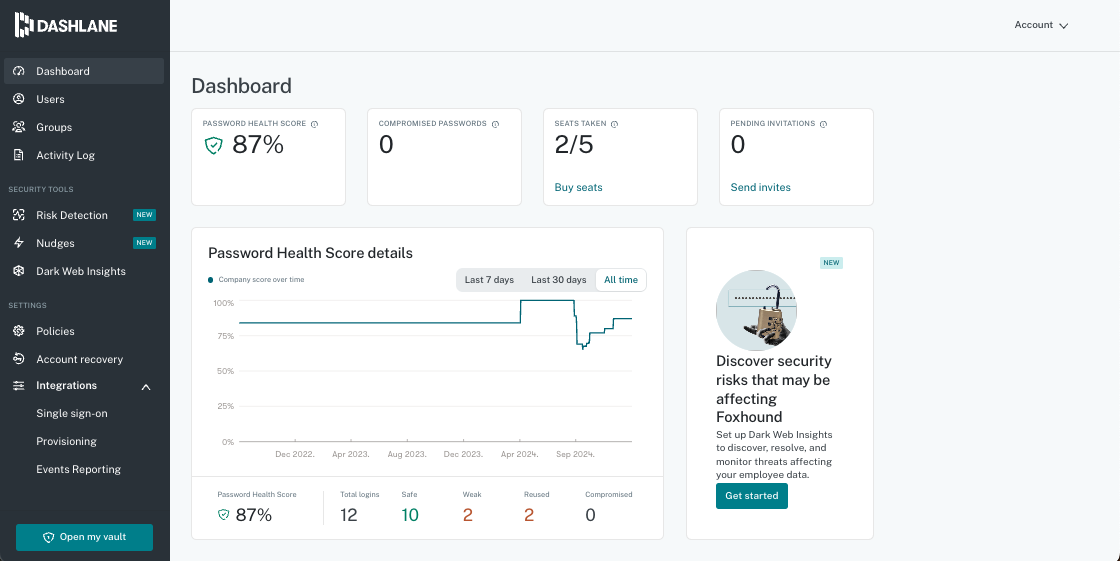Click the Activity Log document icon
This screenshot has height=561, width=1120.
18,155
